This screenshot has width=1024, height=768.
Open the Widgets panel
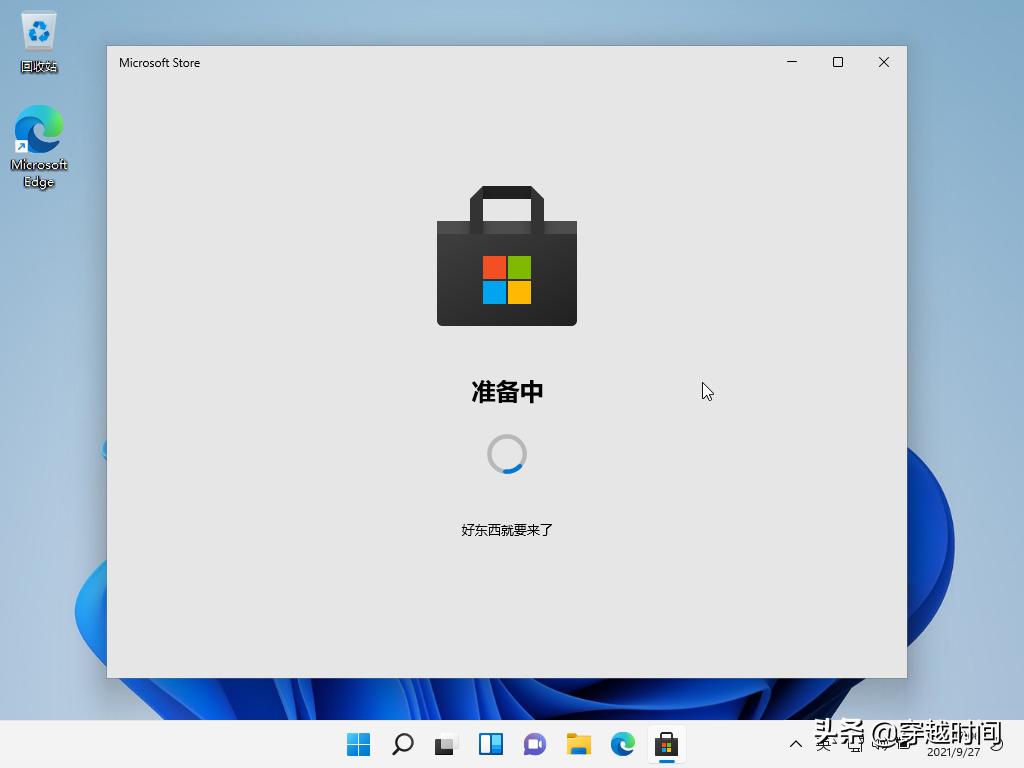click(490, 744)
